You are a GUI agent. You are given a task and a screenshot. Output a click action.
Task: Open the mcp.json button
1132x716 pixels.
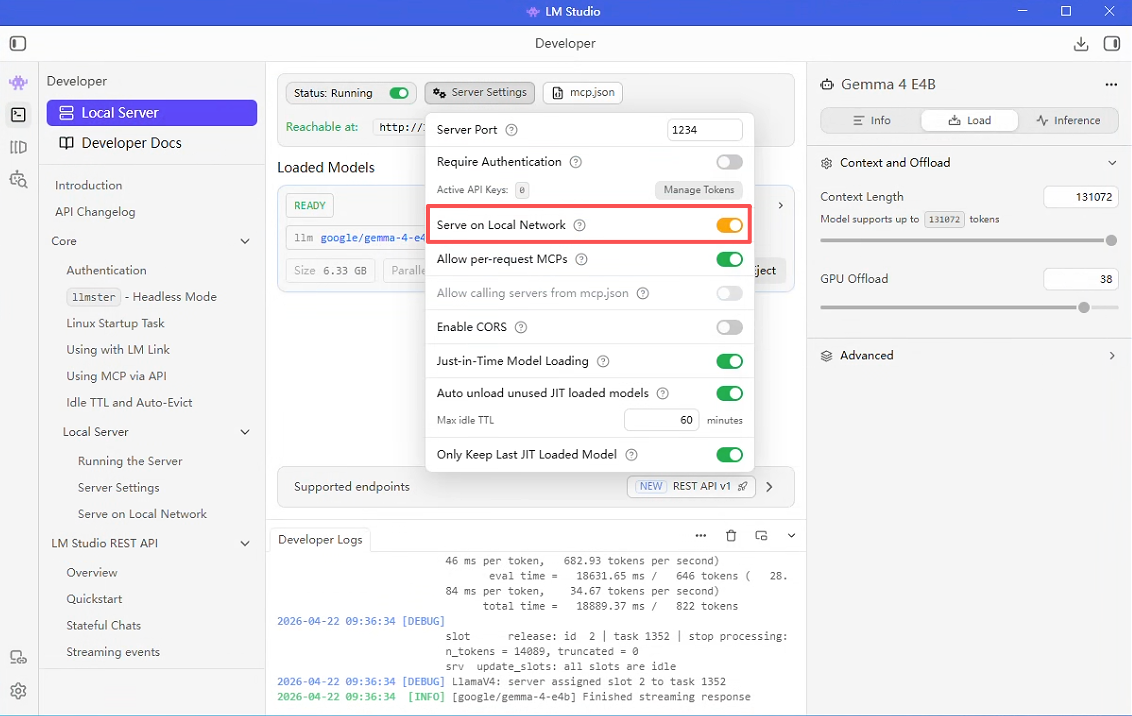point(583,93)
